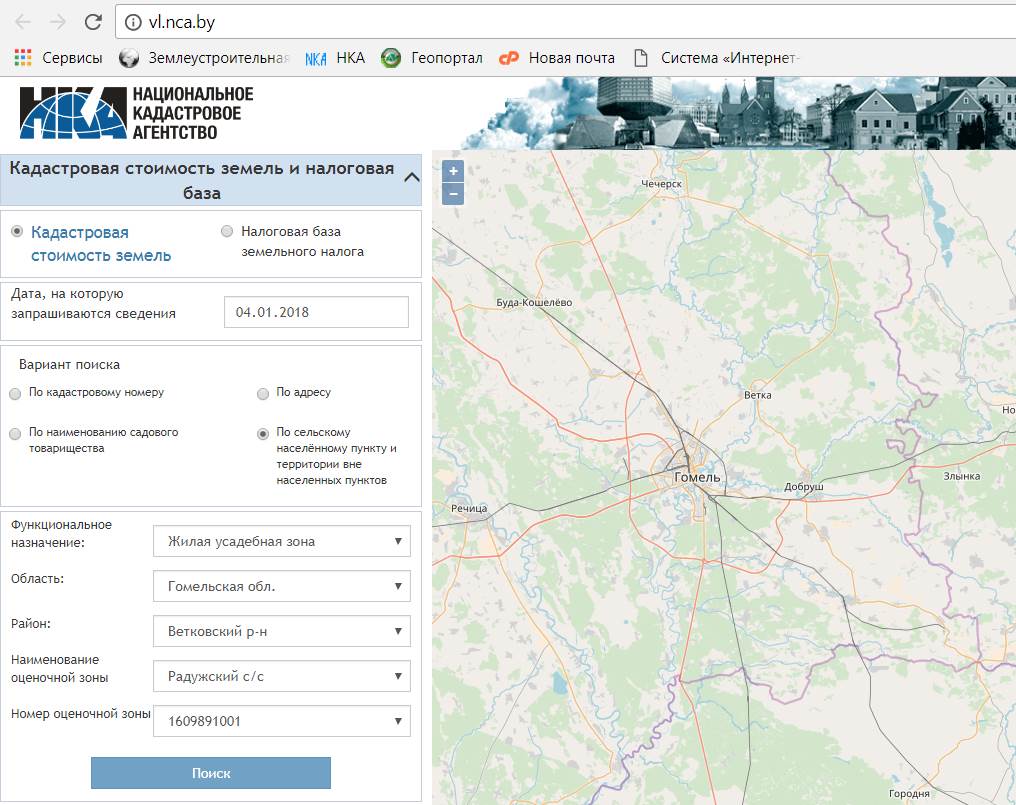
Task: Click Ветка town label on the map
Action: [x=757, y=395]
